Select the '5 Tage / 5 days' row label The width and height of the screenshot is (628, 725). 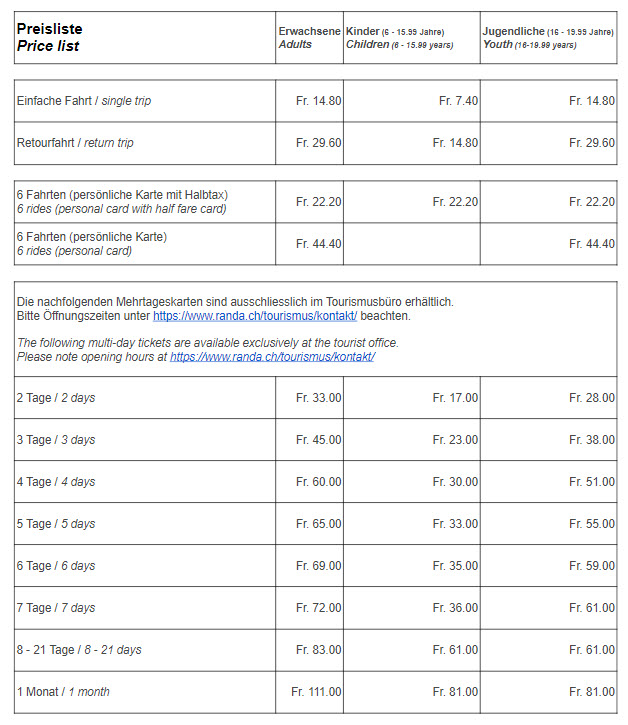pyautogui.click(x=56, y=524)
